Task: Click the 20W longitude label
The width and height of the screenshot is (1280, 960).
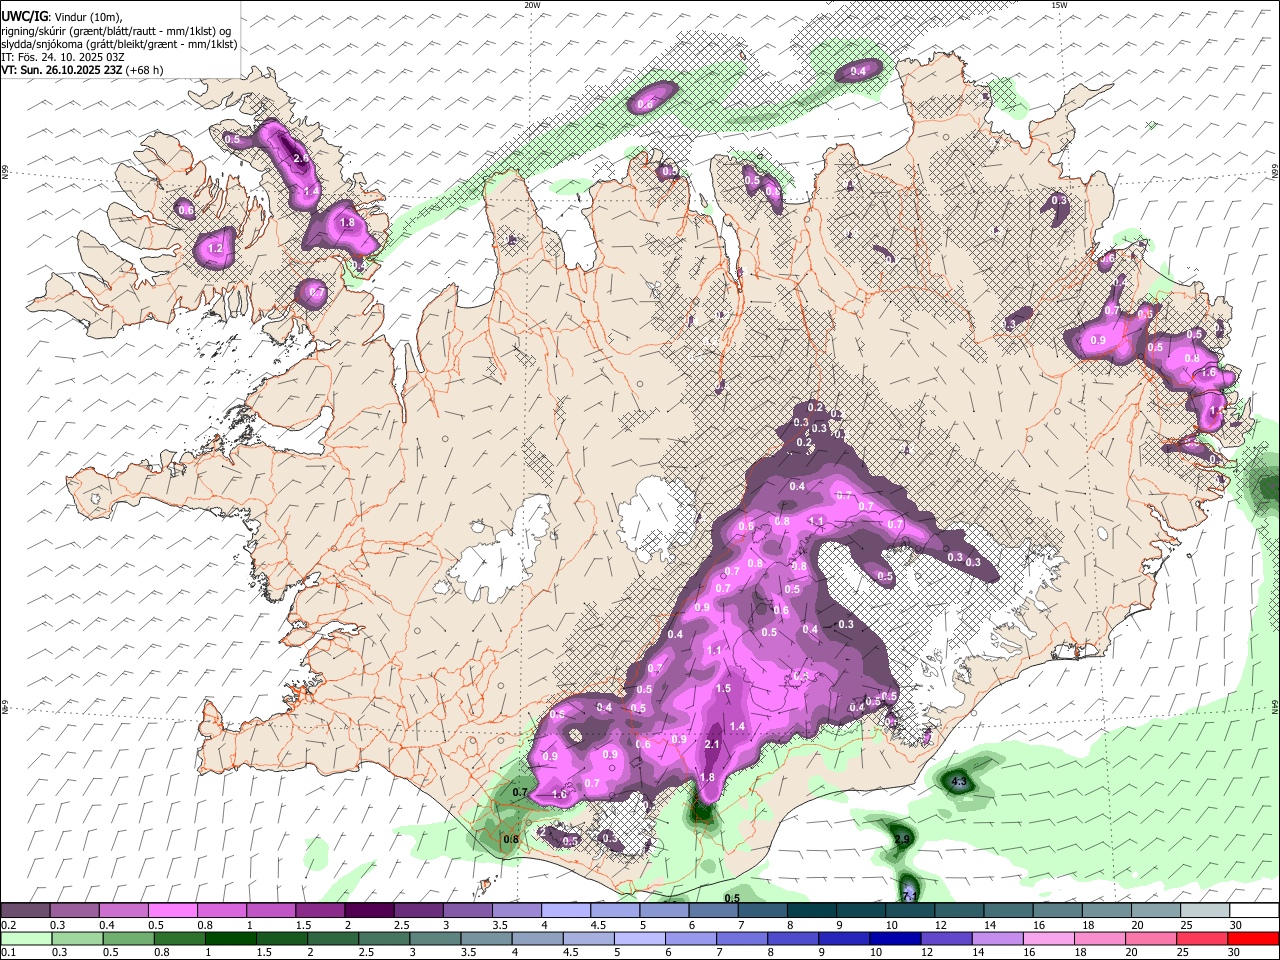Action: click(532, 5)
